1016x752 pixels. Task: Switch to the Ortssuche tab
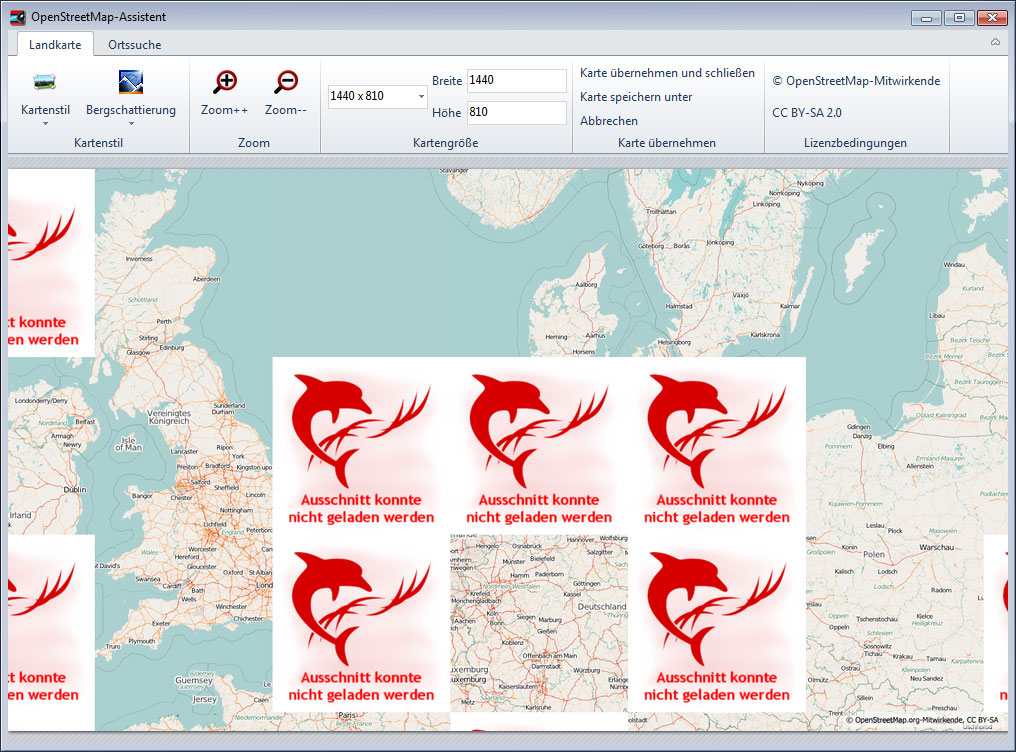tap(134, 44)
